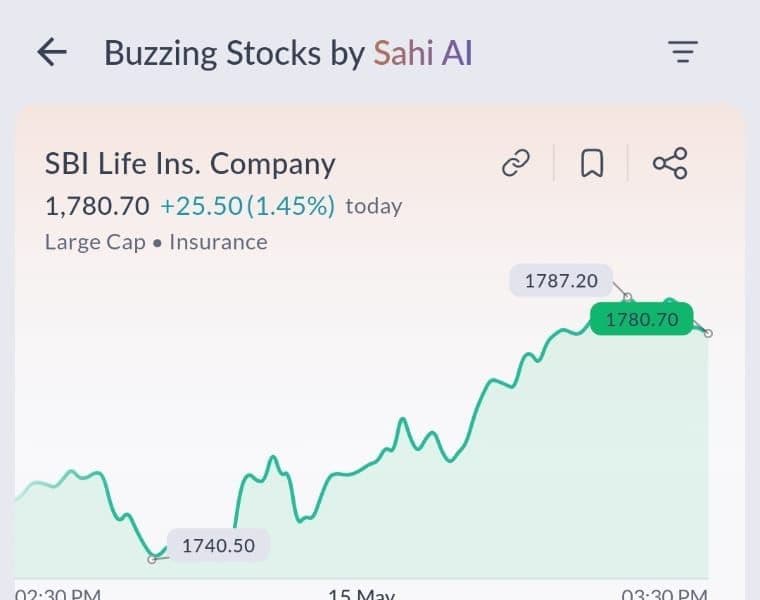Screen dimensions: 760x600
Task: Click the 1,780.70 stock price
Action: [97, 206]
